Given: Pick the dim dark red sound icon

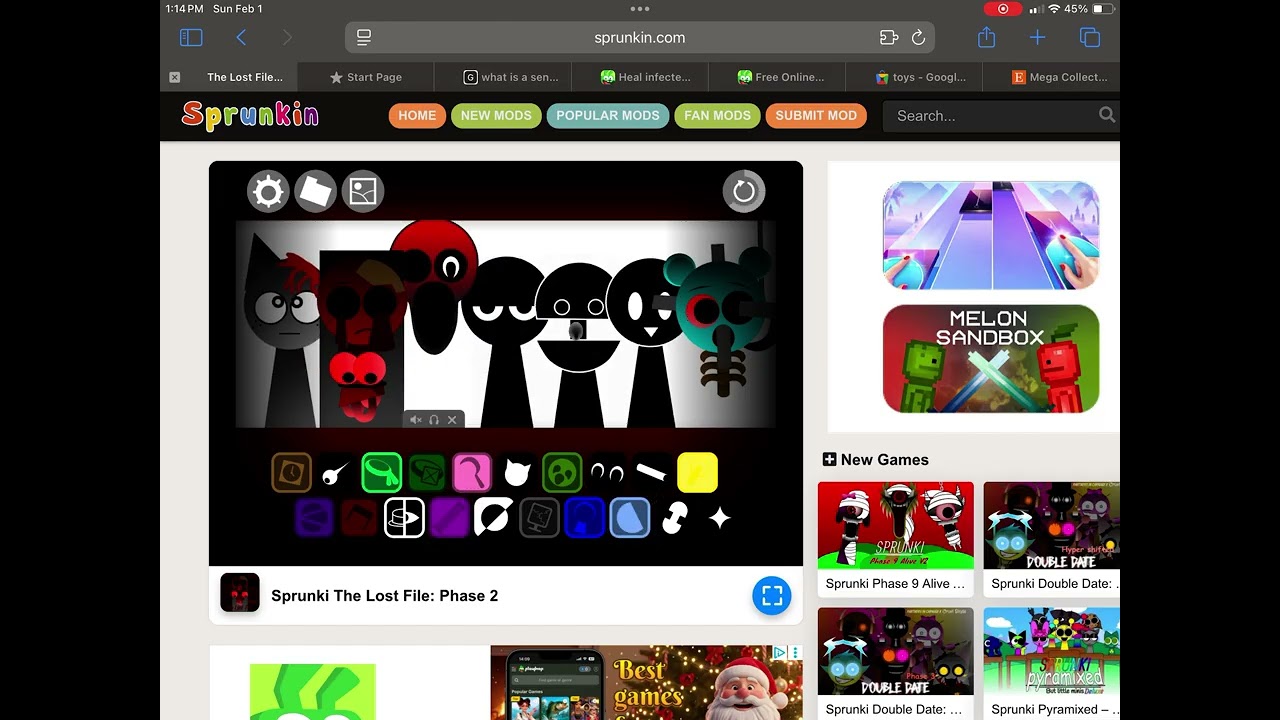Looking at the screenshot, I should point(359,517).
